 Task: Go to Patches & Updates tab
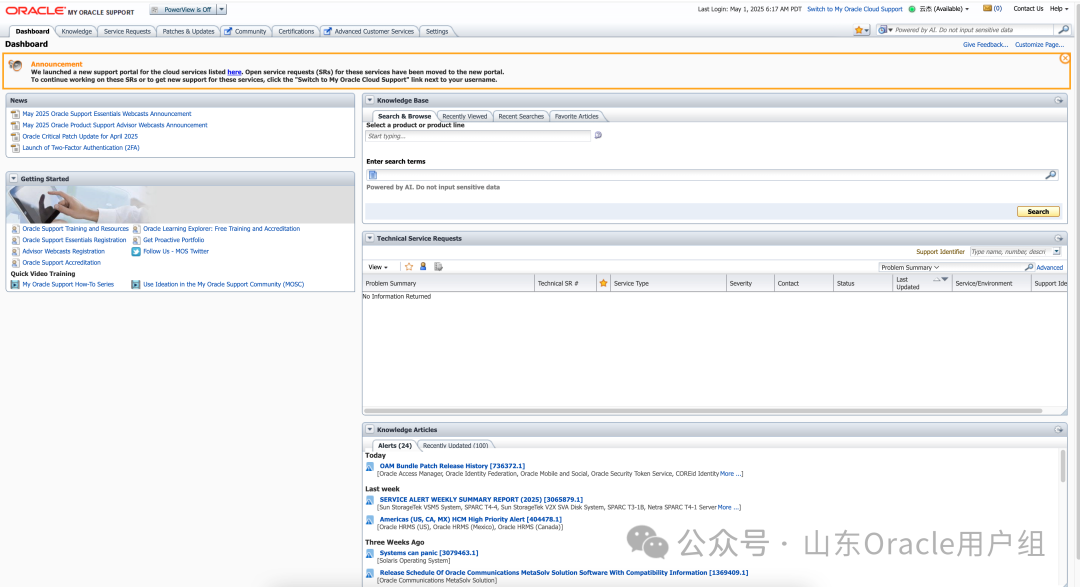click(188, 31)
